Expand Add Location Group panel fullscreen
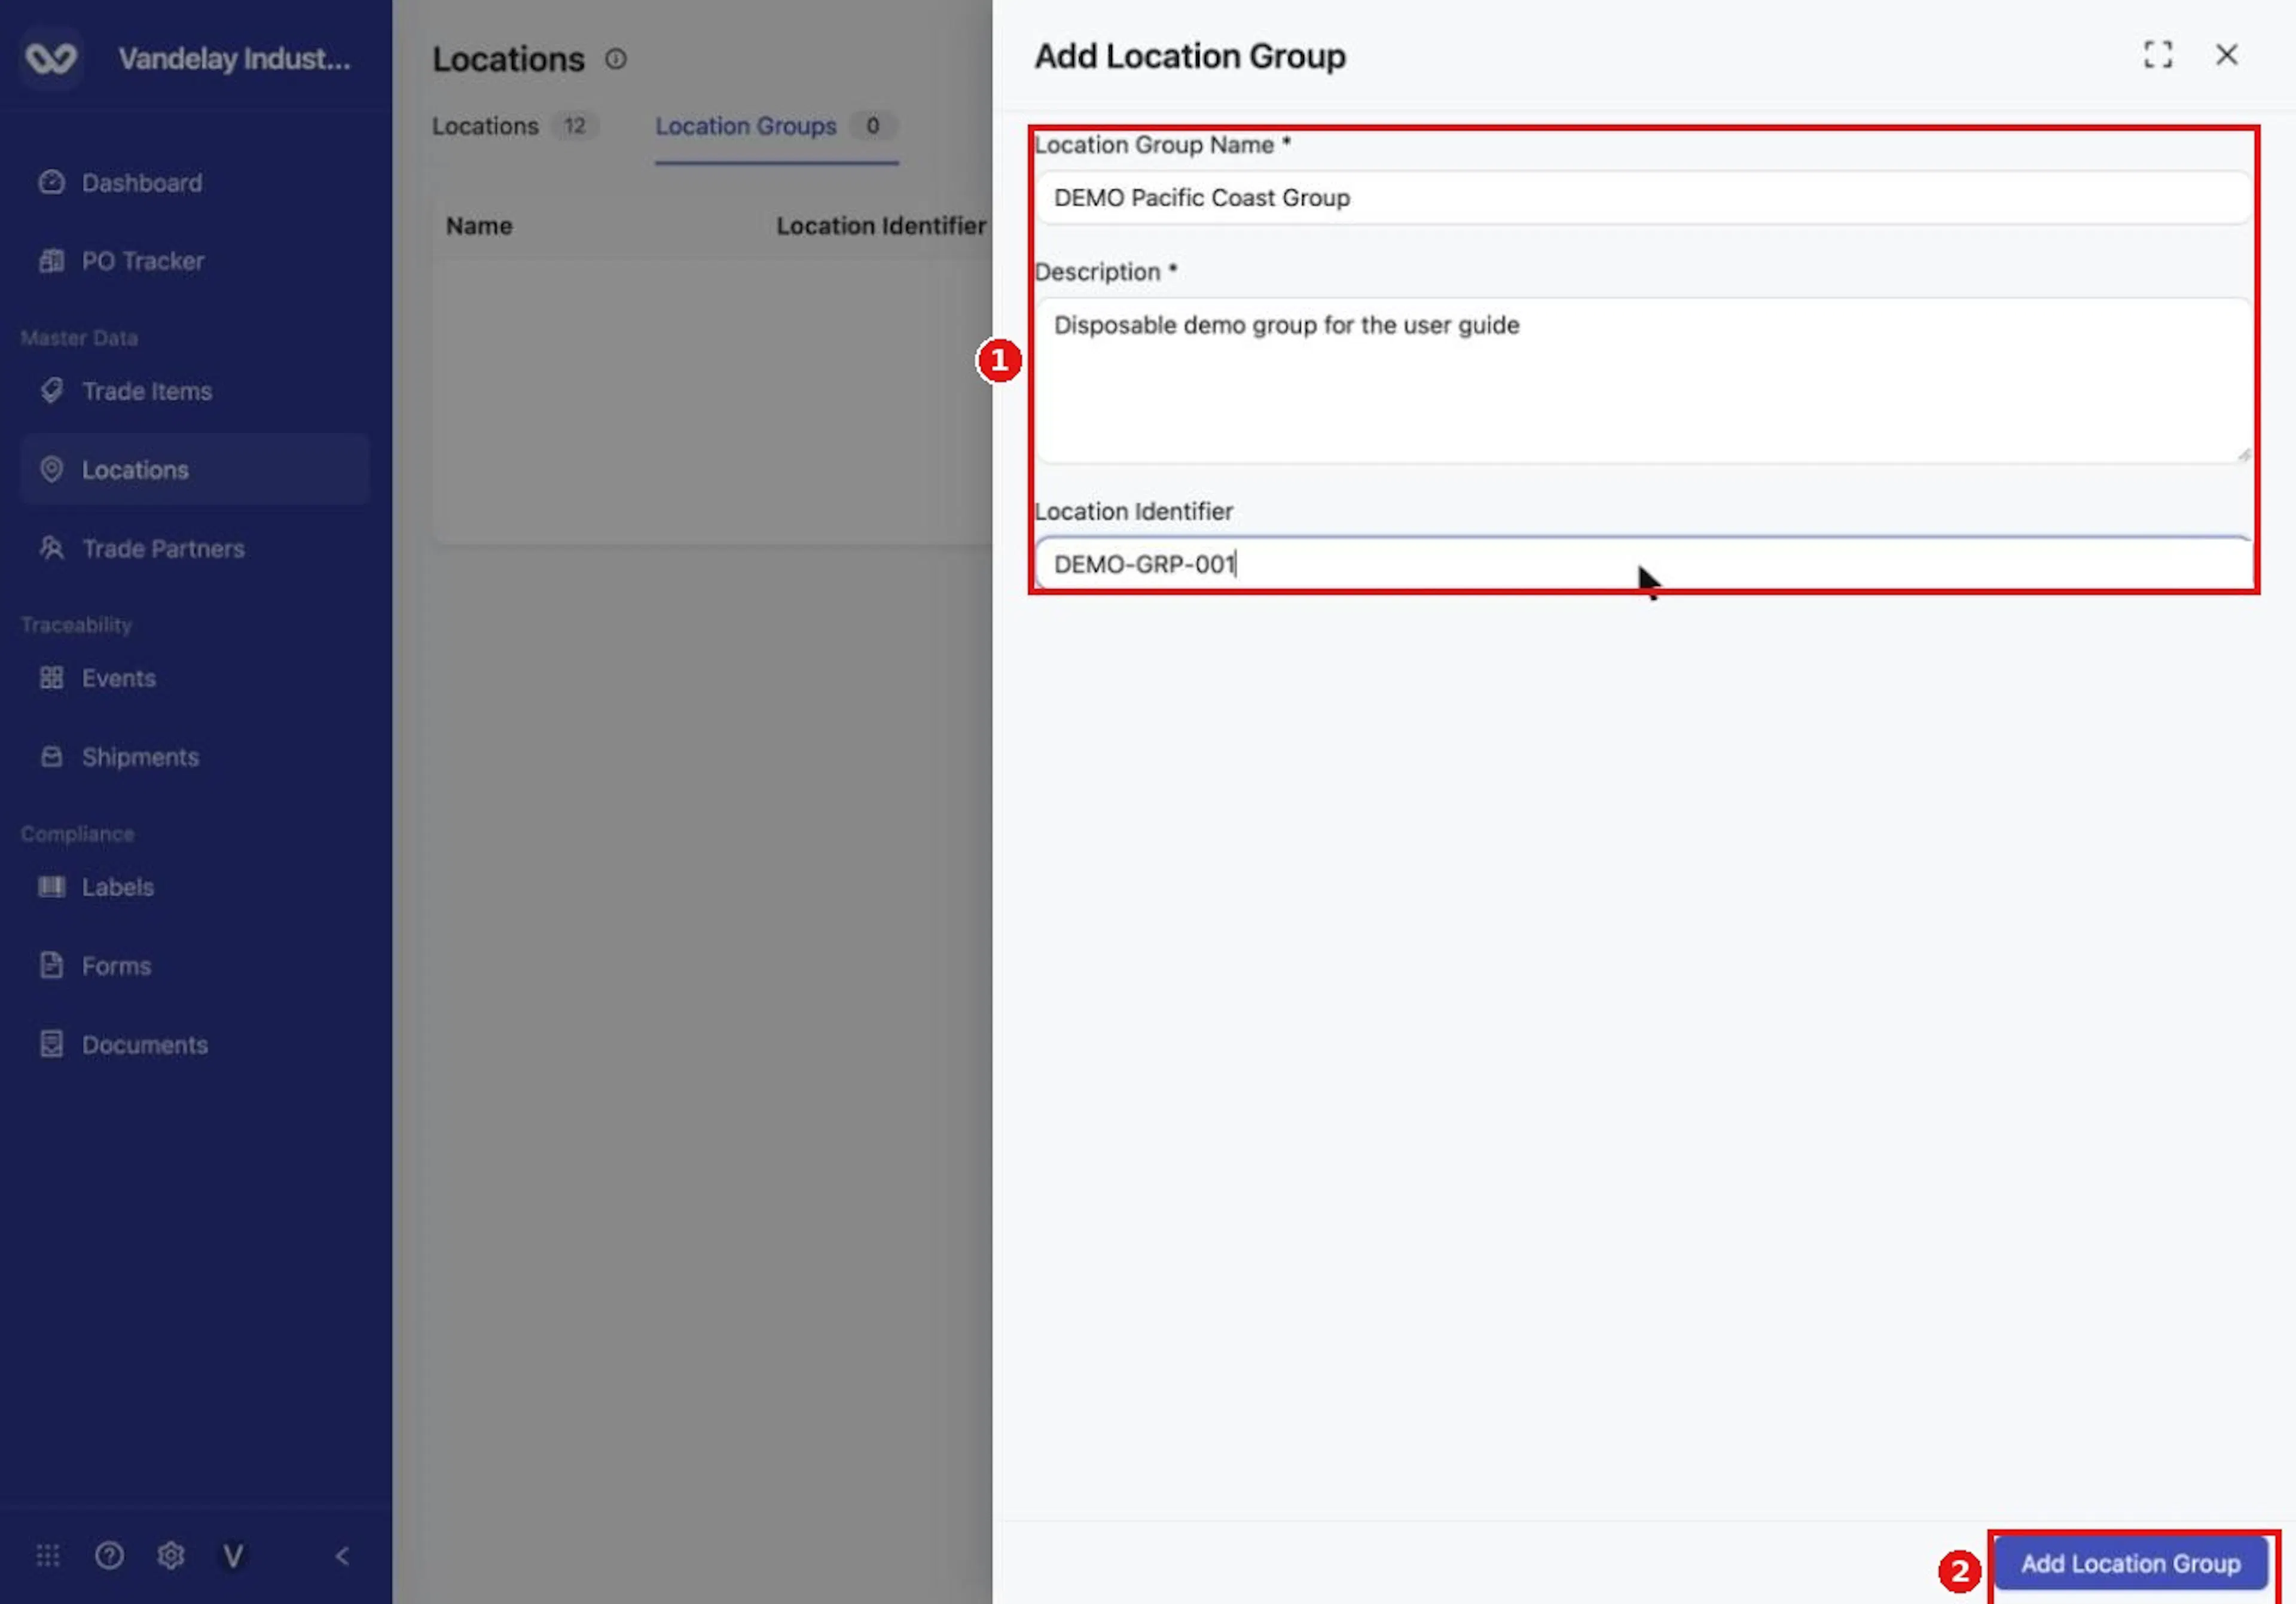 click(x=2157, y=55)
